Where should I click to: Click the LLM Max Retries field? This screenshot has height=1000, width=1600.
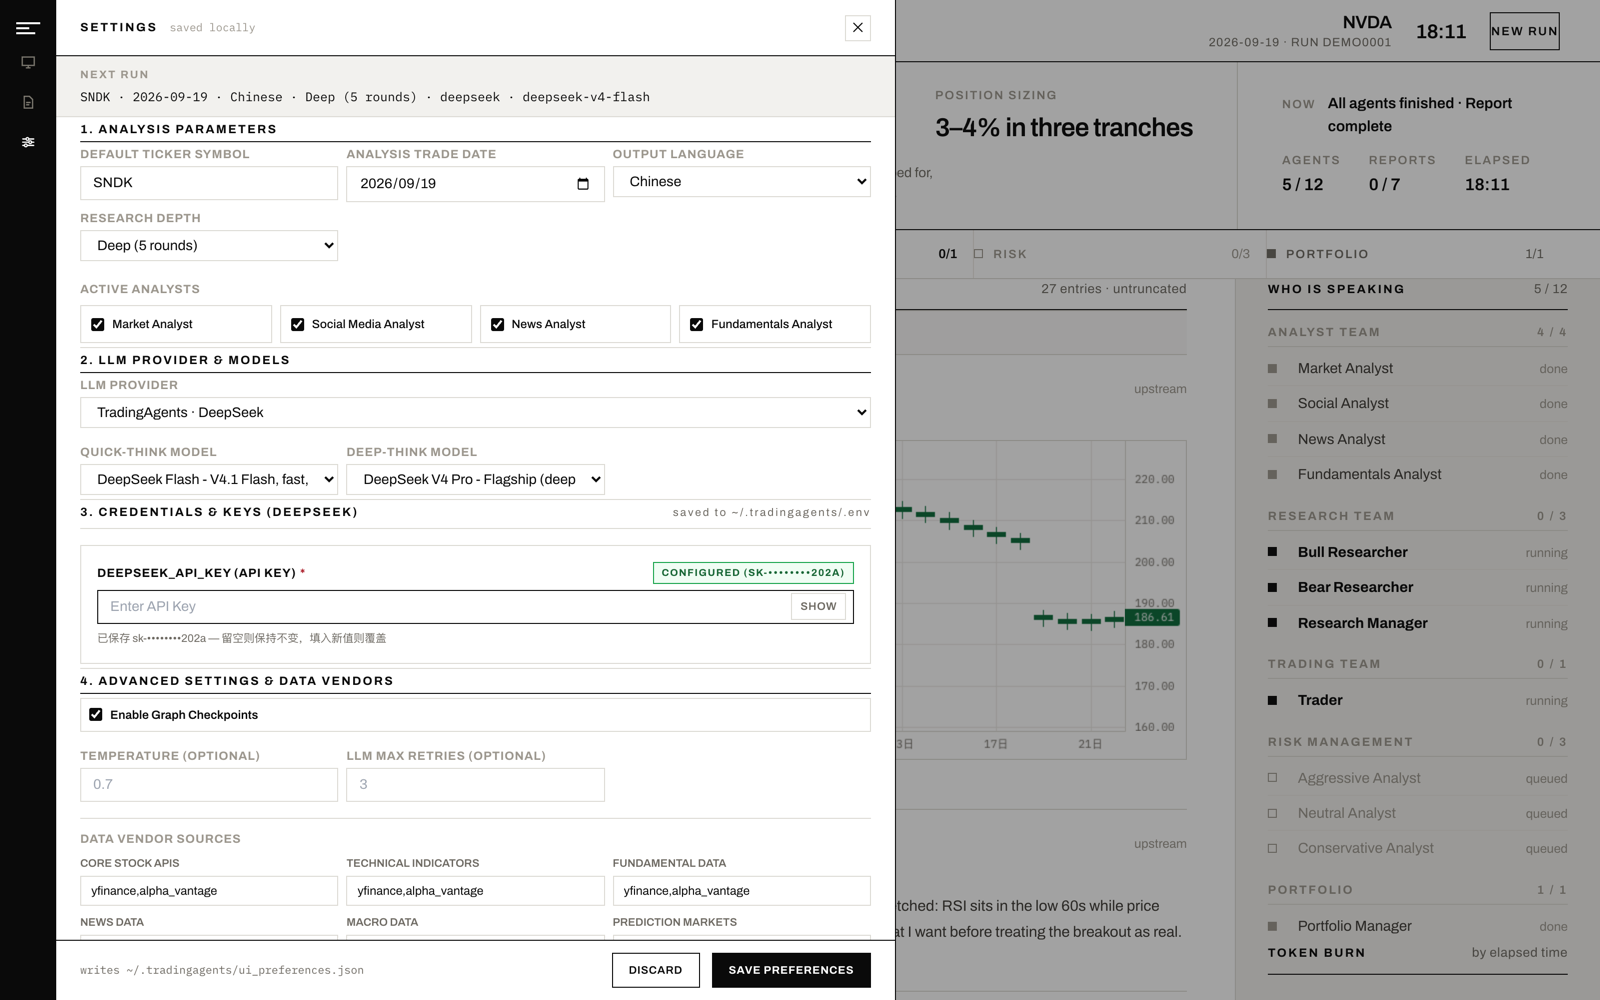point(475,785)
